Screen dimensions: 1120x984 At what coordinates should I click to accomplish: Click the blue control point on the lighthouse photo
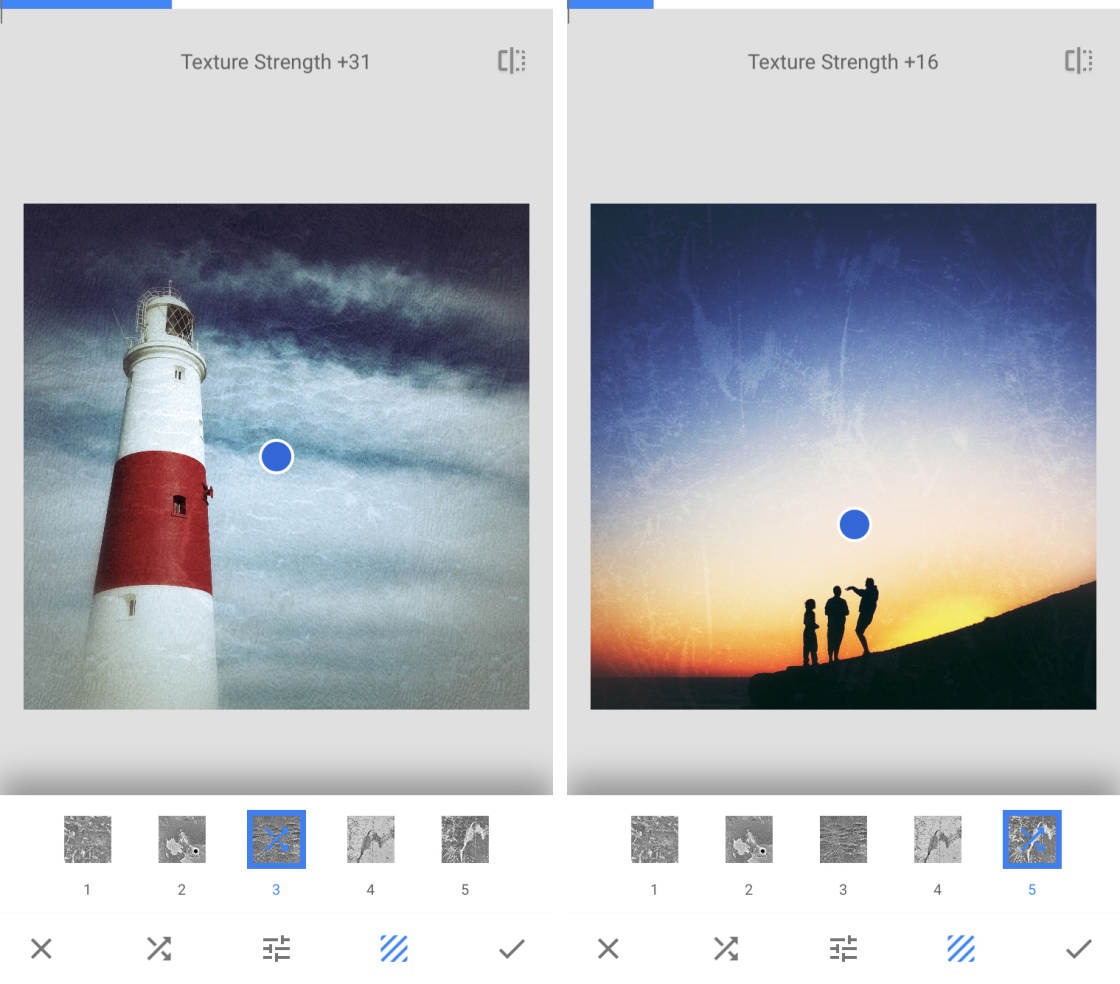pos(276,456)
